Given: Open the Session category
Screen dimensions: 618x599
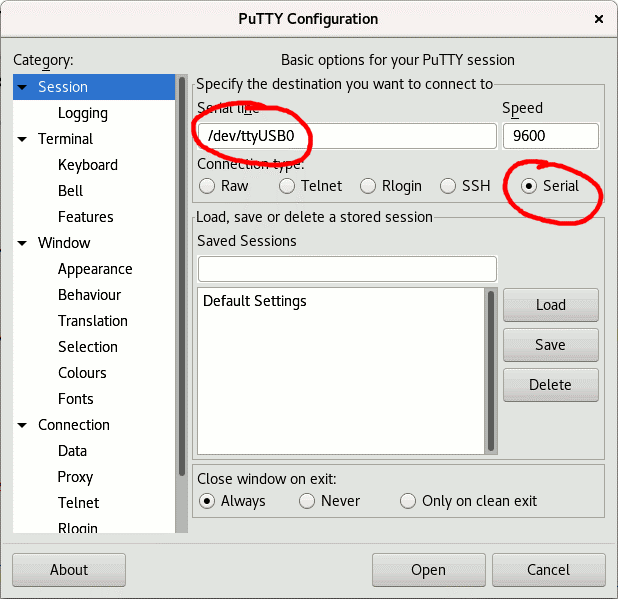Looking at the screenshot, I should (63, 87).
